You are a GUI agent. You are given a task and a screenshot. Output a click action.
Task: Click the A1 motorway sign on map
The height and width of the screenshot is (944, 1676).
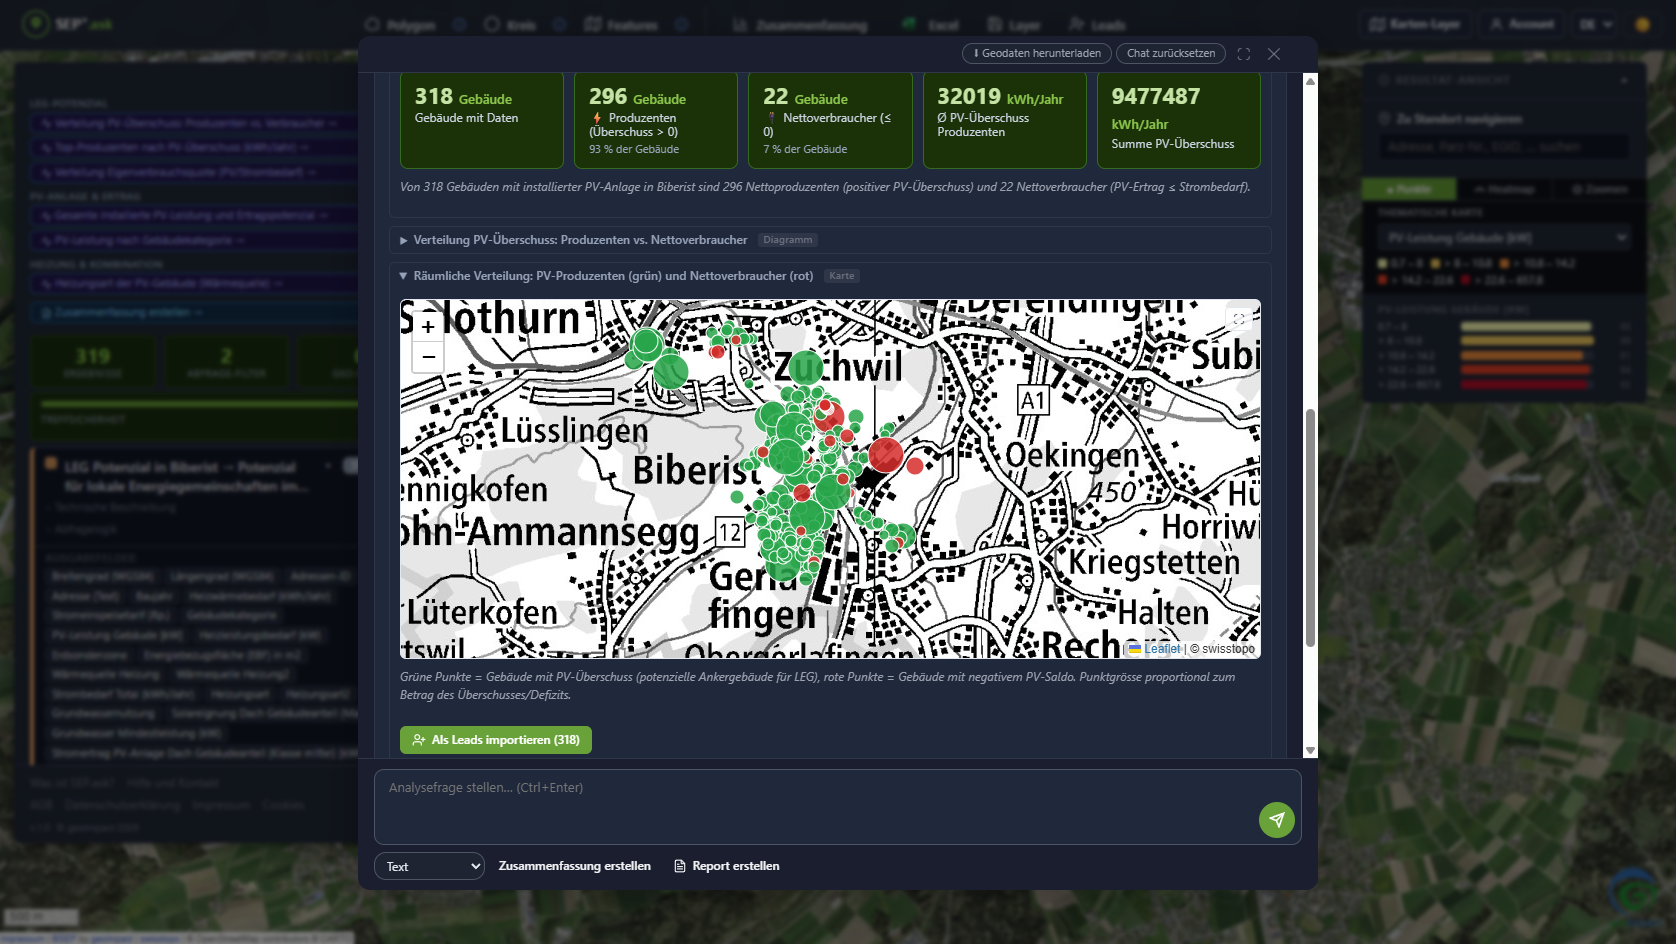[1033, 401]
